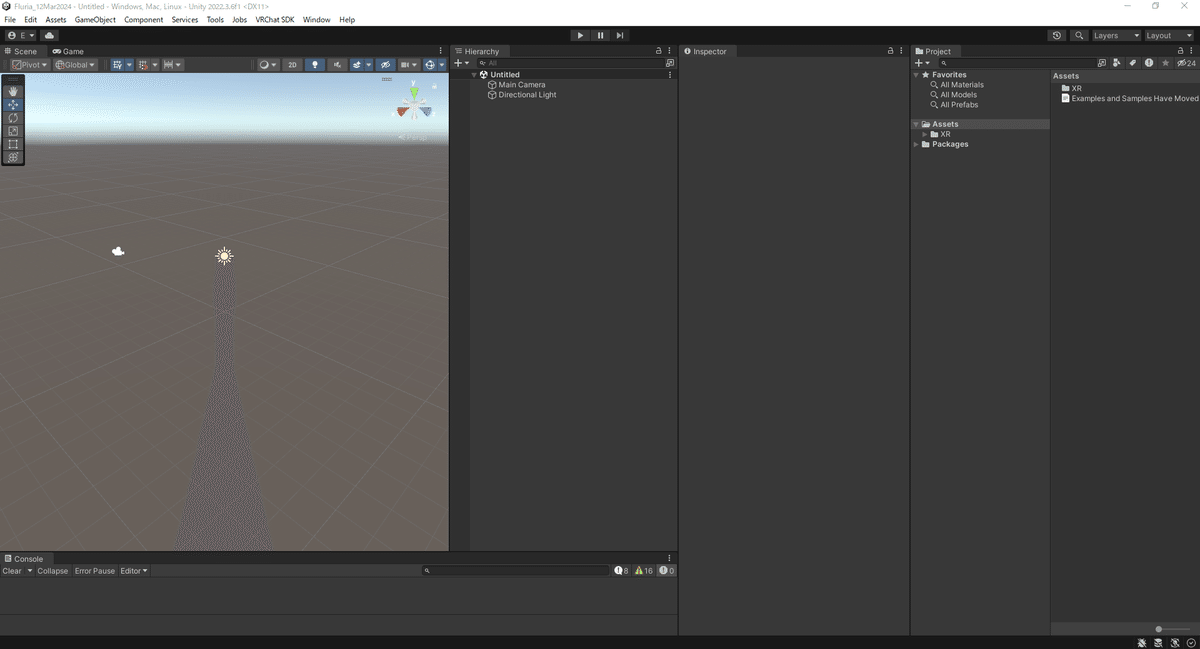Select the Hand view tool

tap(13, 91)
